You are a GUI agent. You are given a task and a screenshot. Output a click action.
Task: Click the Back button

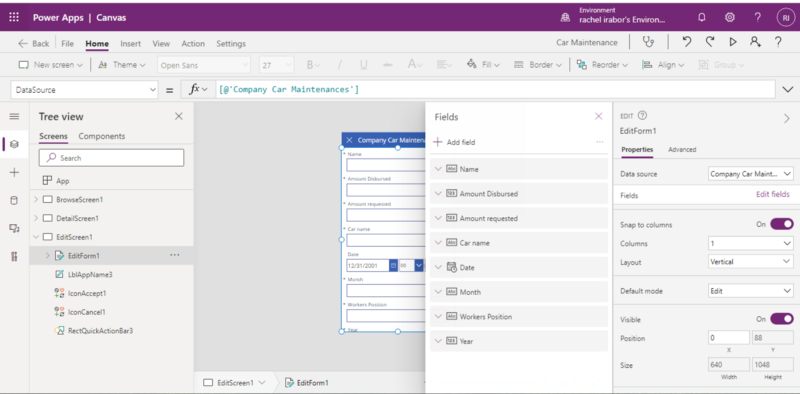click(34, 43)
